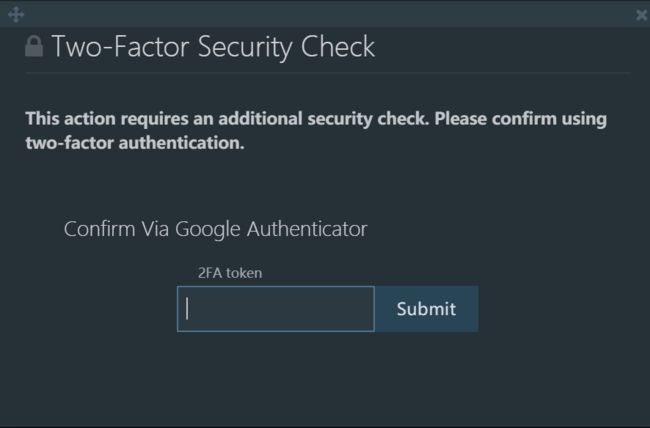650x428 pixels.
Task: Select the "Two-Factor Security Check" heading
Action: 213,46
